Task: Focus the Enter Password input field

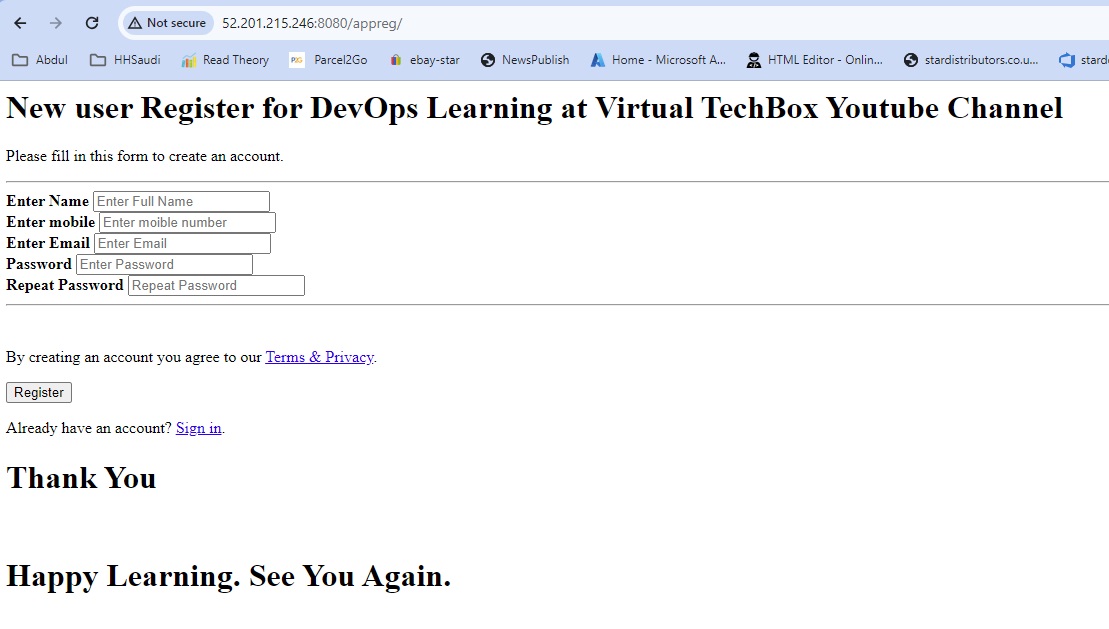Action: [x=164, y=265]
